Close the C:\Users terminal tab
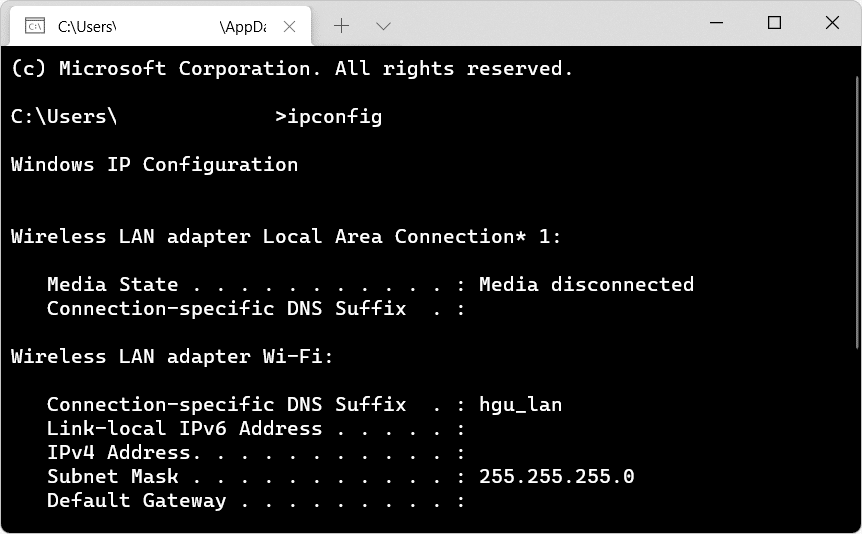The width and height of the screenshot is (862, 534). (290, 26)
